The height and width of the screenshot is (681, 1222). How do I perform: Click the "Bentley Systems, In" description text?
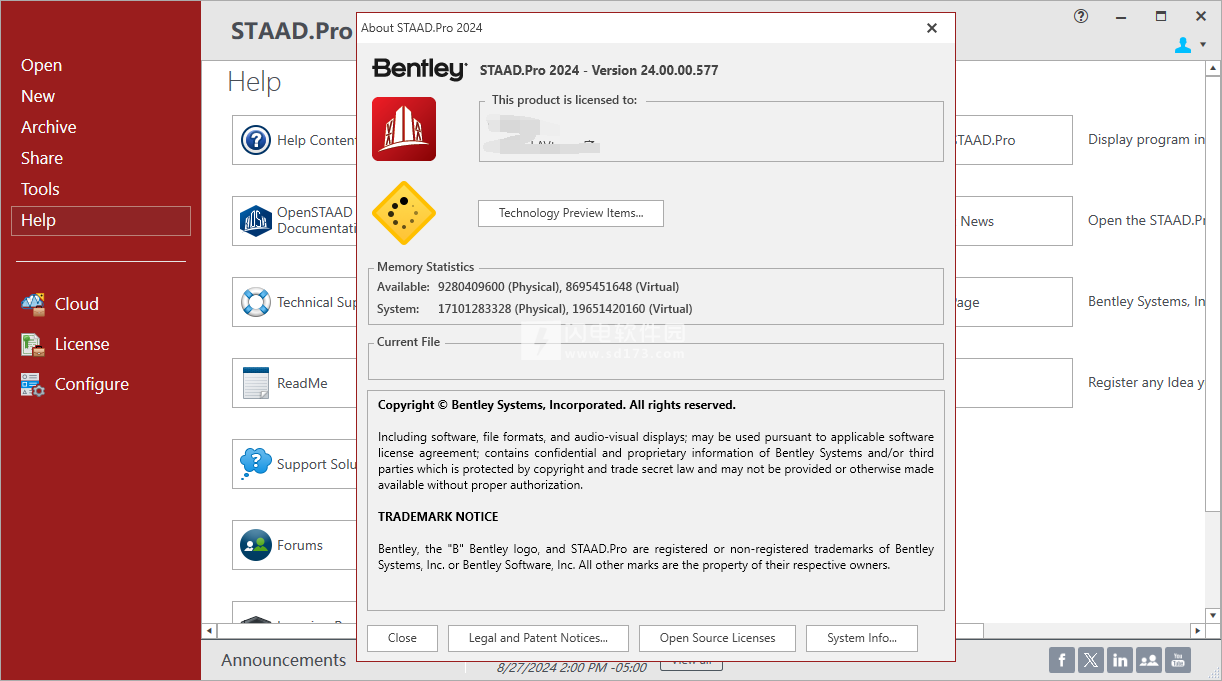pyautogui.click(x=1146, y=302)
